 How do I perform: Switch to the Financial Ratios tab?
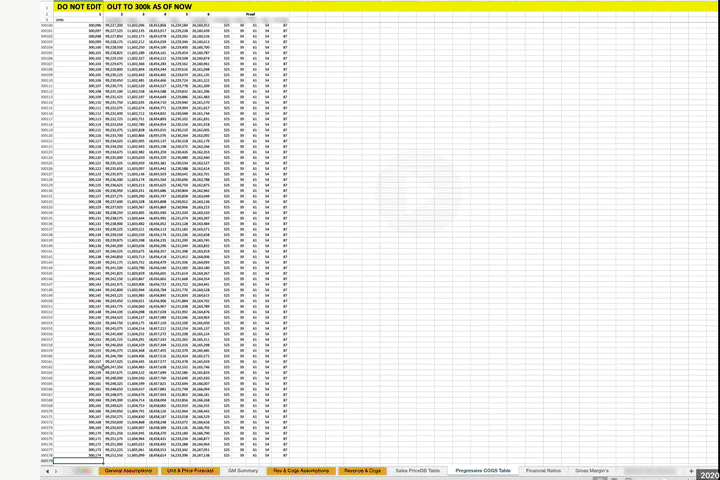(543, 469)
